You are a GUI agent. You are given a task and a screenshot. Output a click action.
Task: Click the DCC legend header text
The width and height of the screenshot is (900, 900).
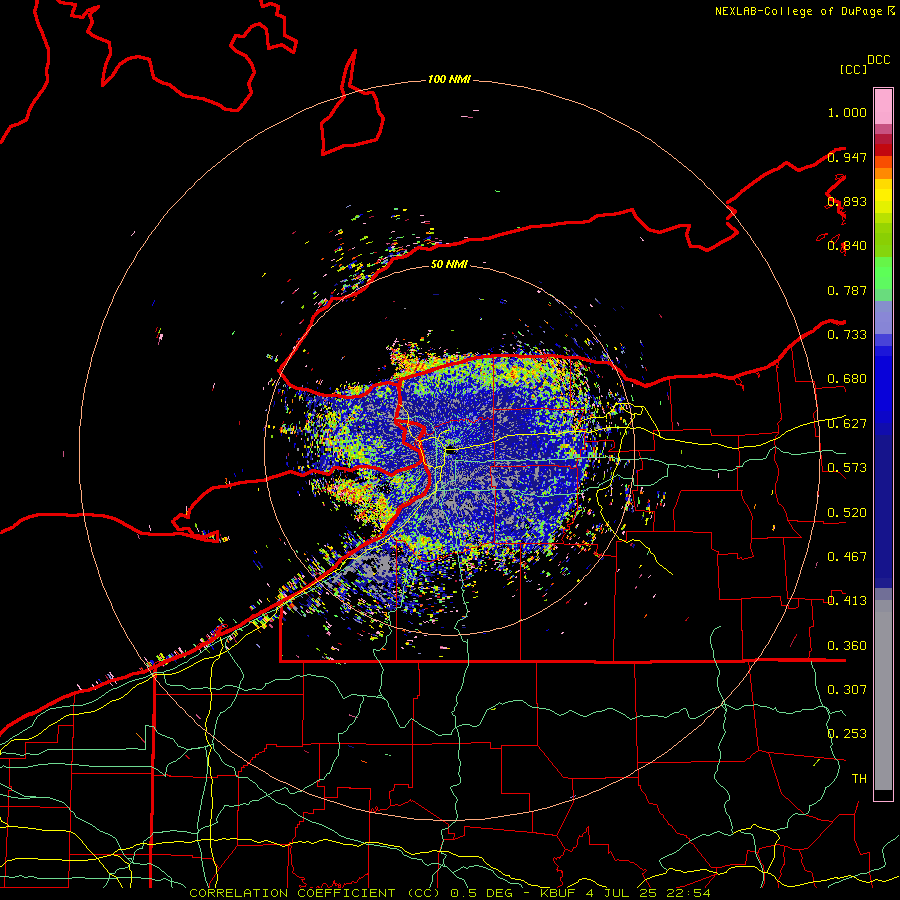click(x=879, y=60)
